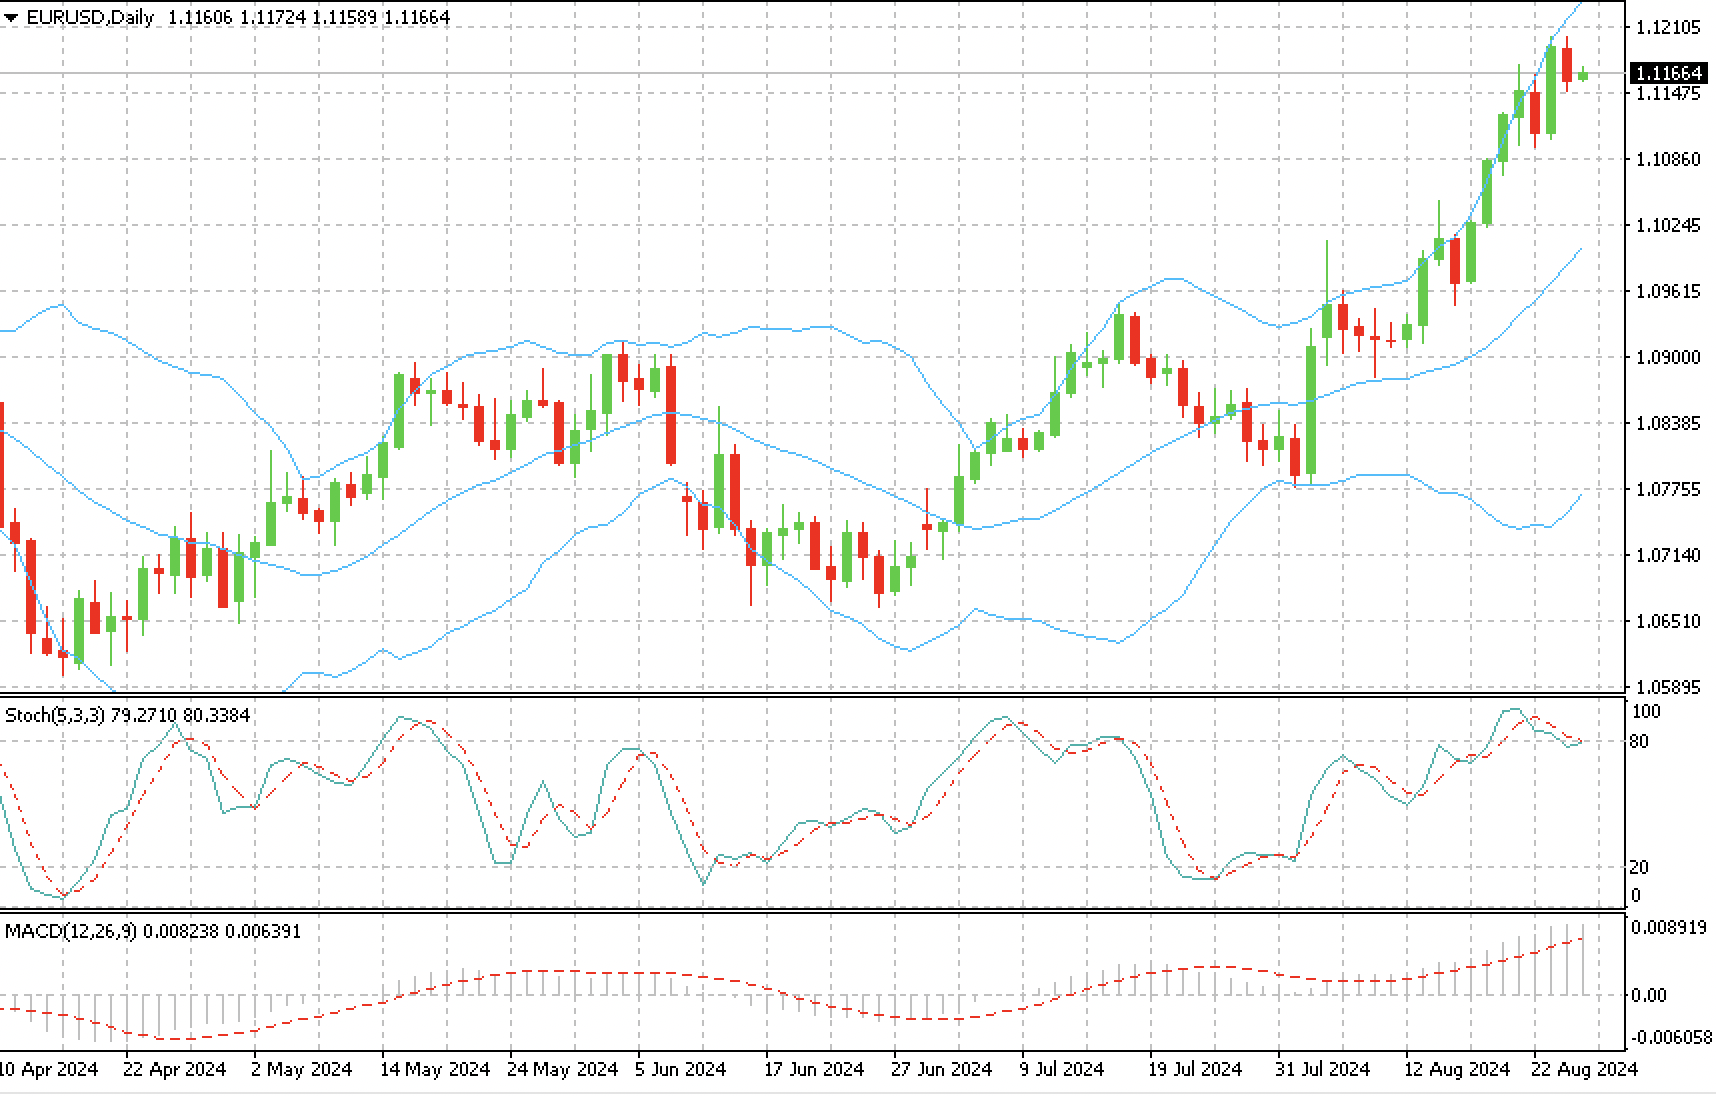Select the 1.05895 price axis label
Image resolution: width=1716 pixels, height=1096 pixels.
pyautogui.click(x=1665, y=687)
